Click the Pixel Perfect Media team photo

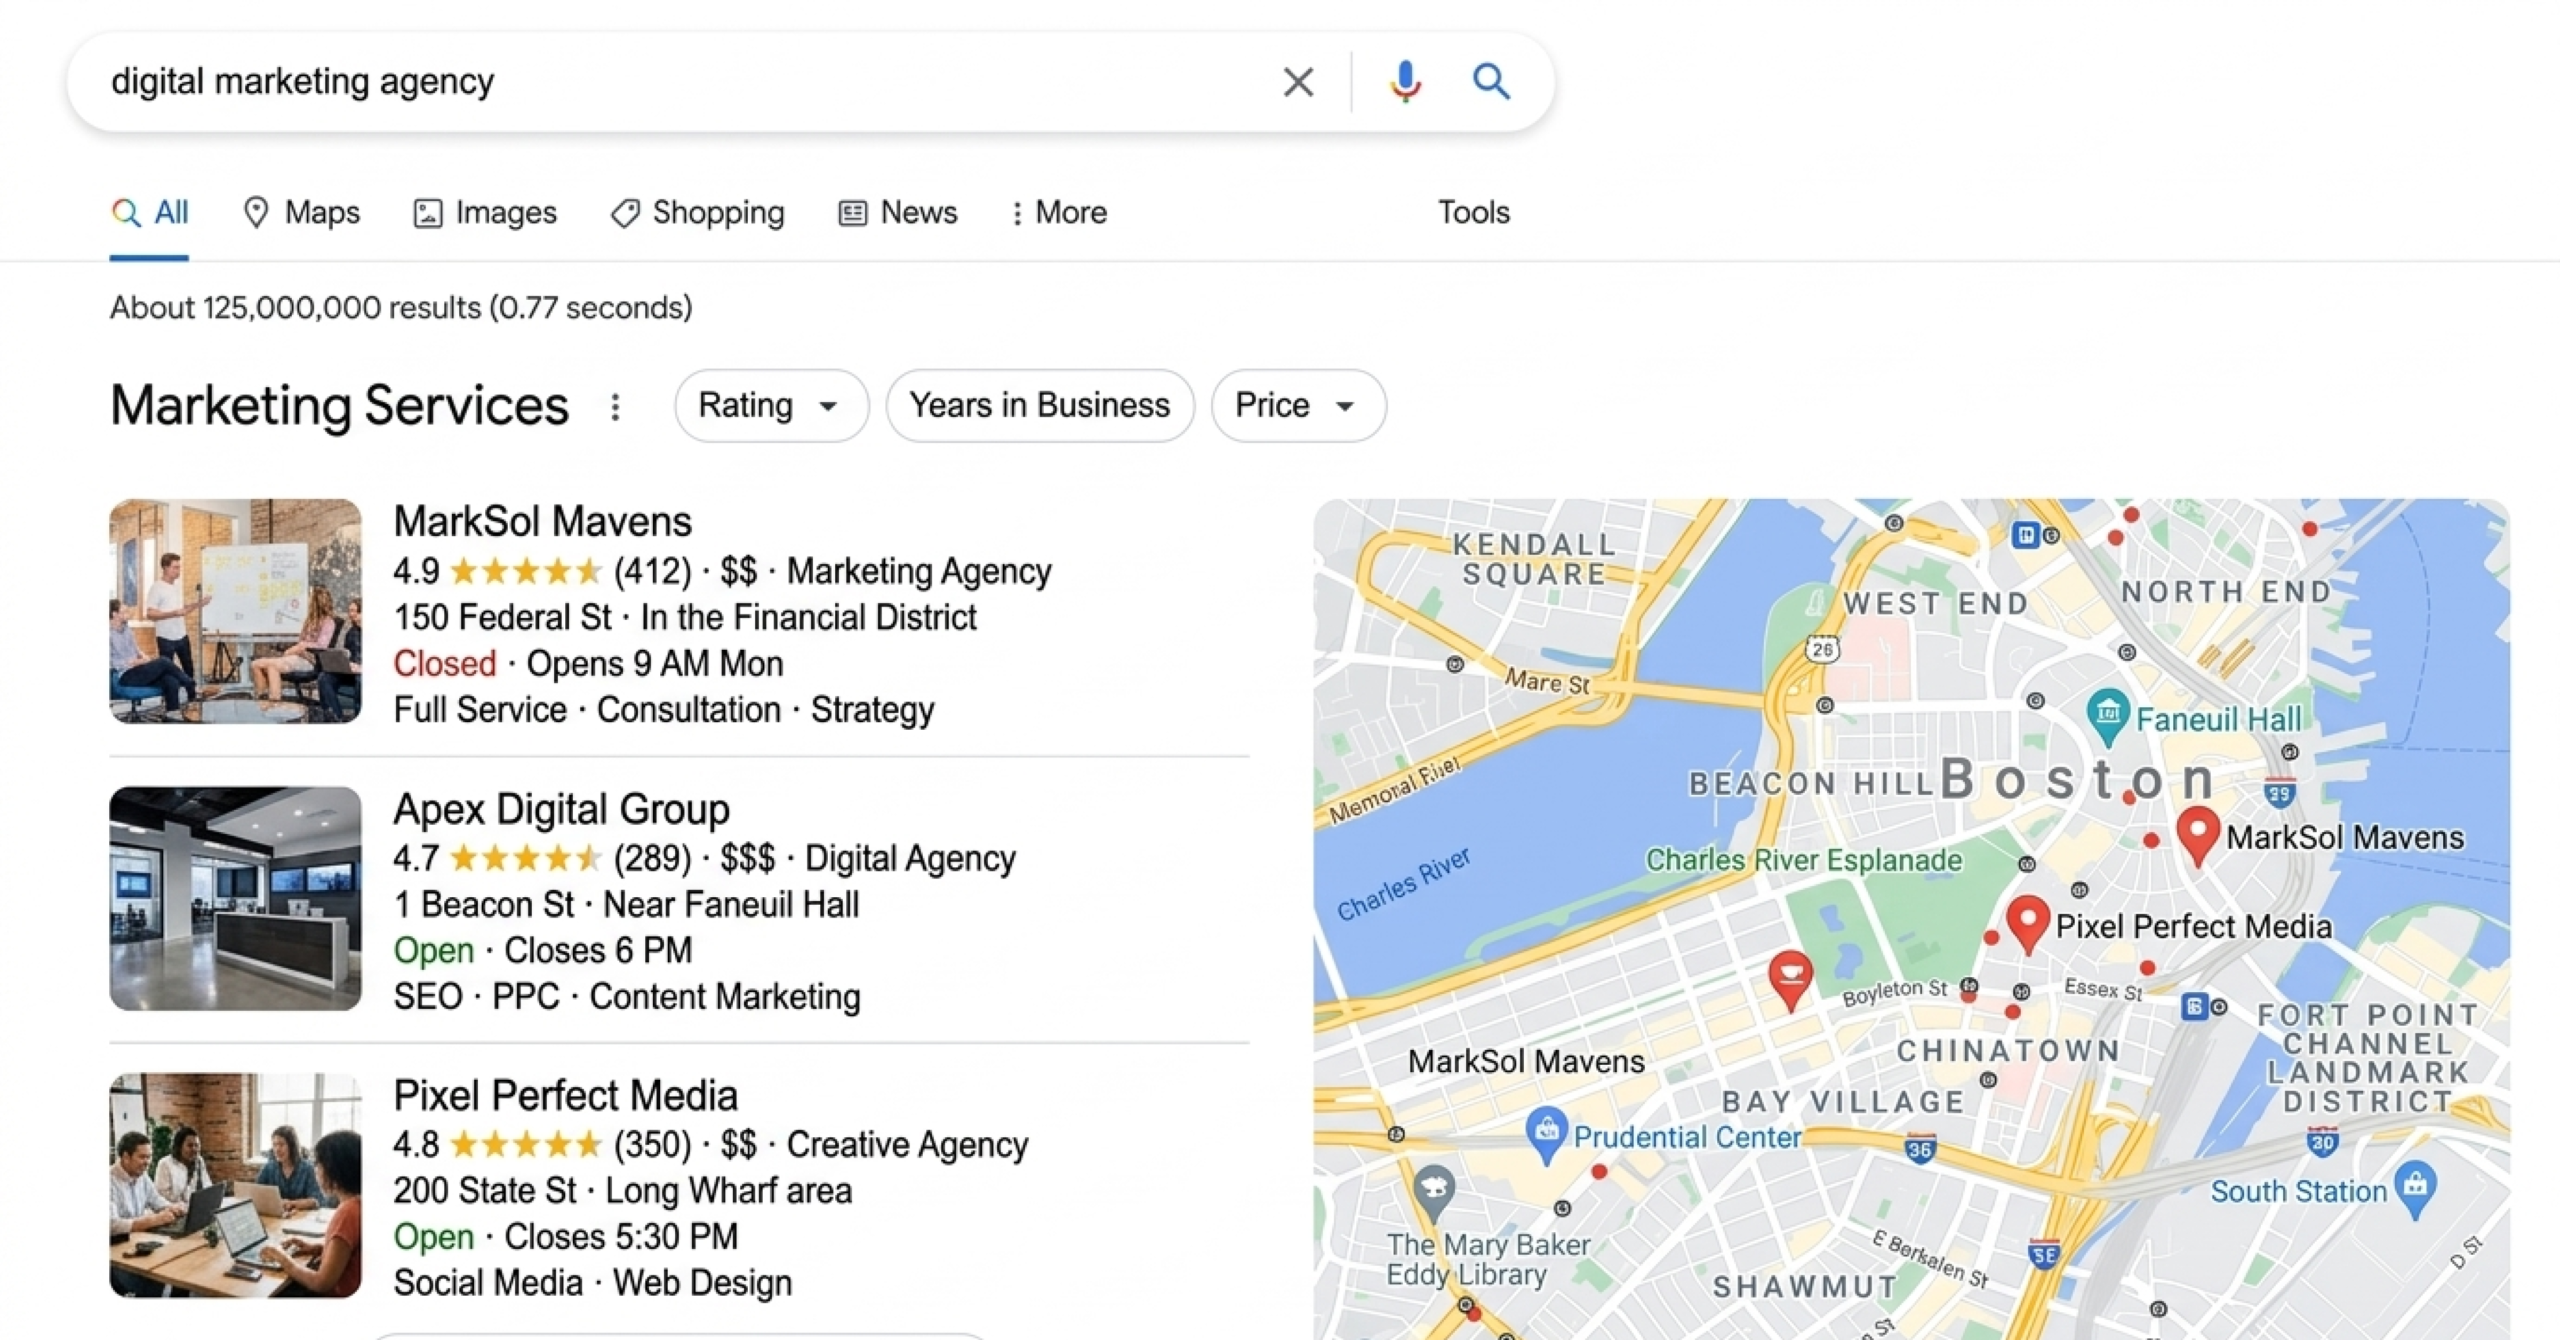(x=236, y=1185)
